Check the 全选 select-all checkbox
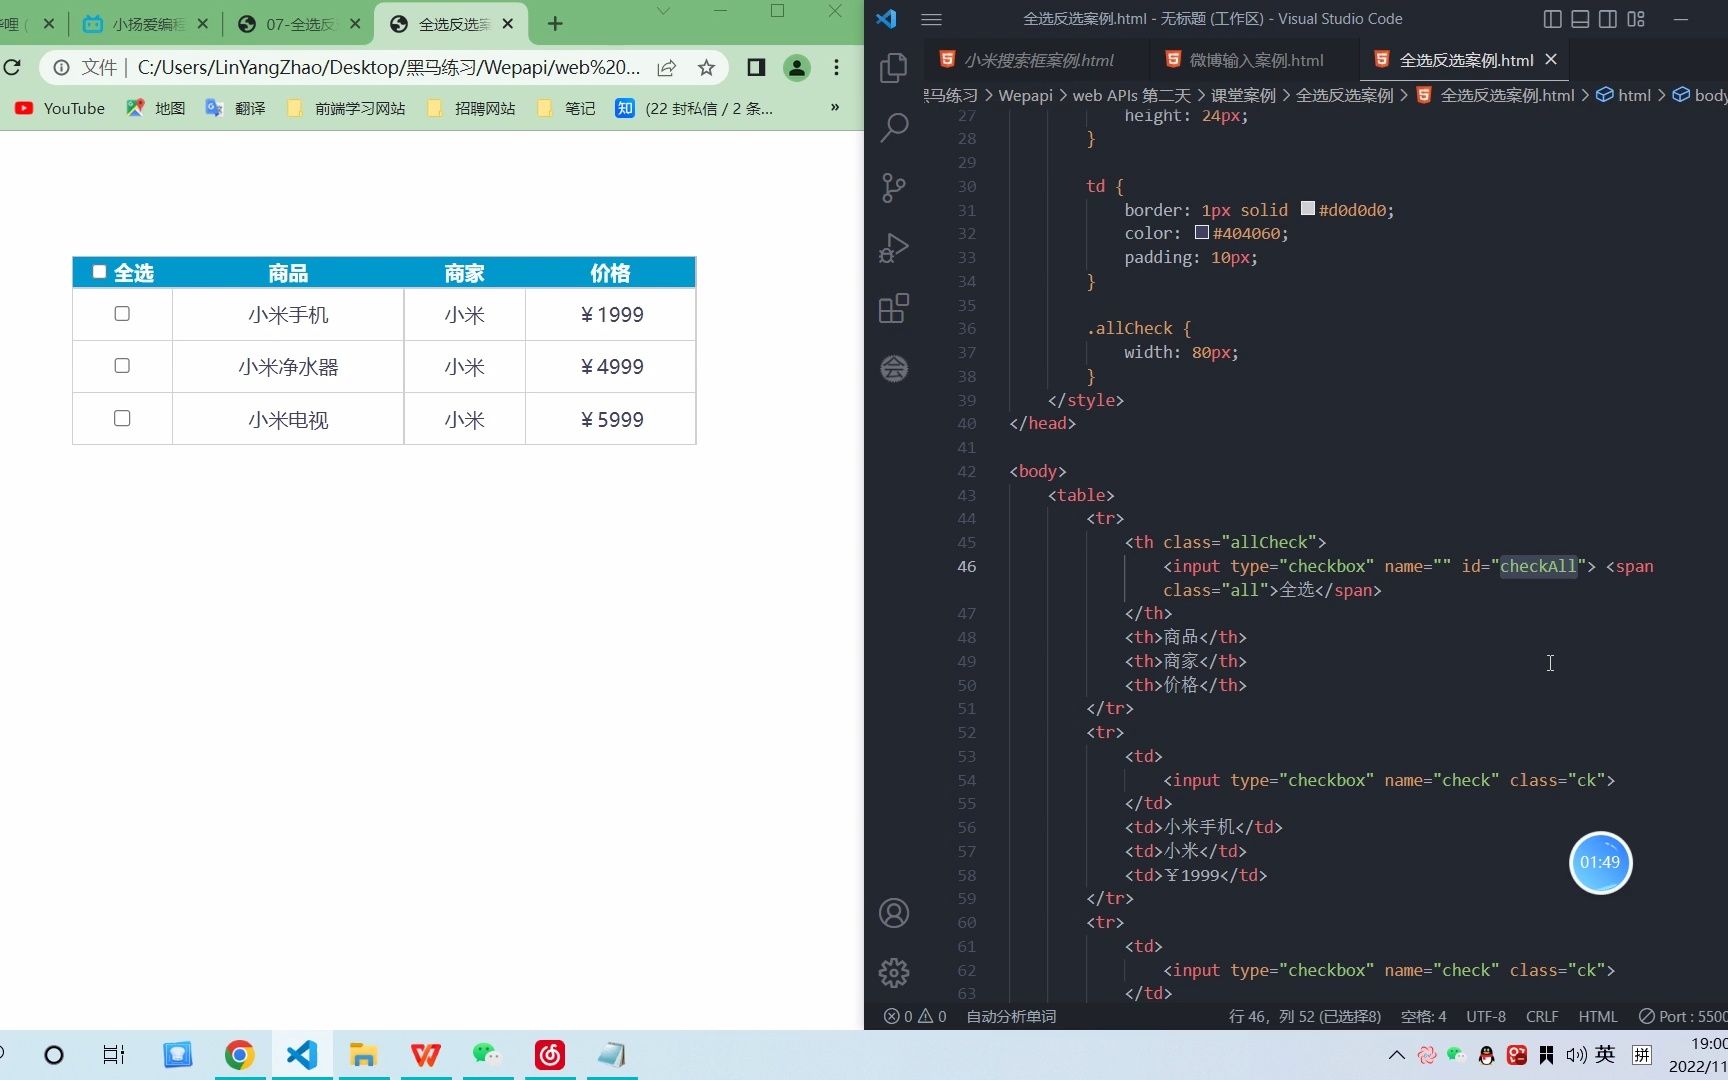The image size is (1728, 1080). (99, 271)
